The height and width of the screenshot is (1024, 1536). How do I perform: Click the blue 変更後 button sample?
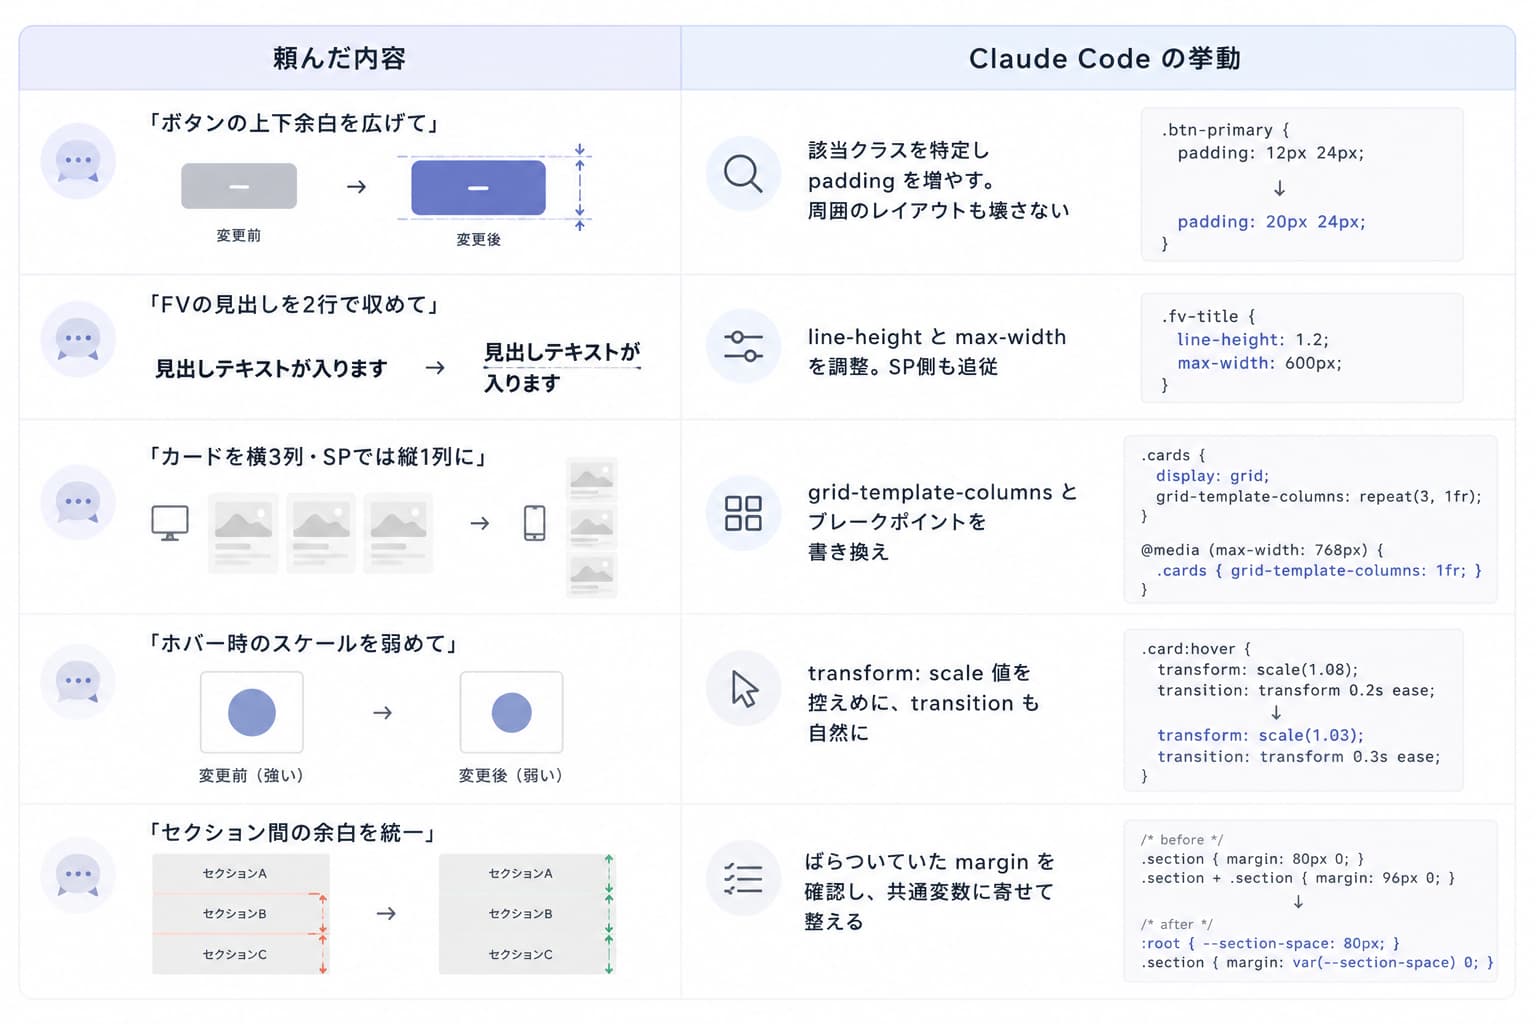click(478, 187)
